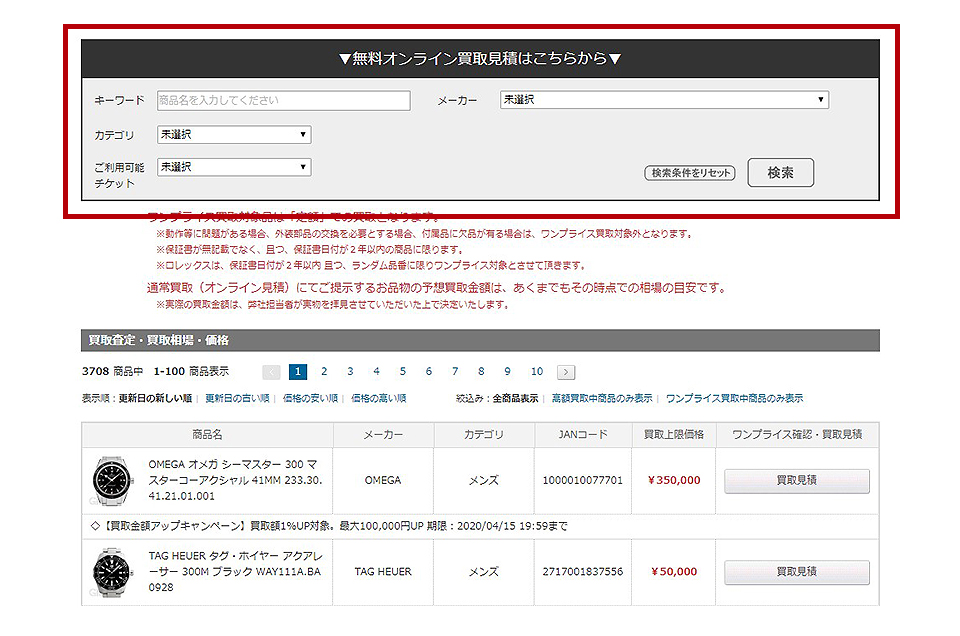
Task: Select page 3 in pagination
Action: (350, 372)
